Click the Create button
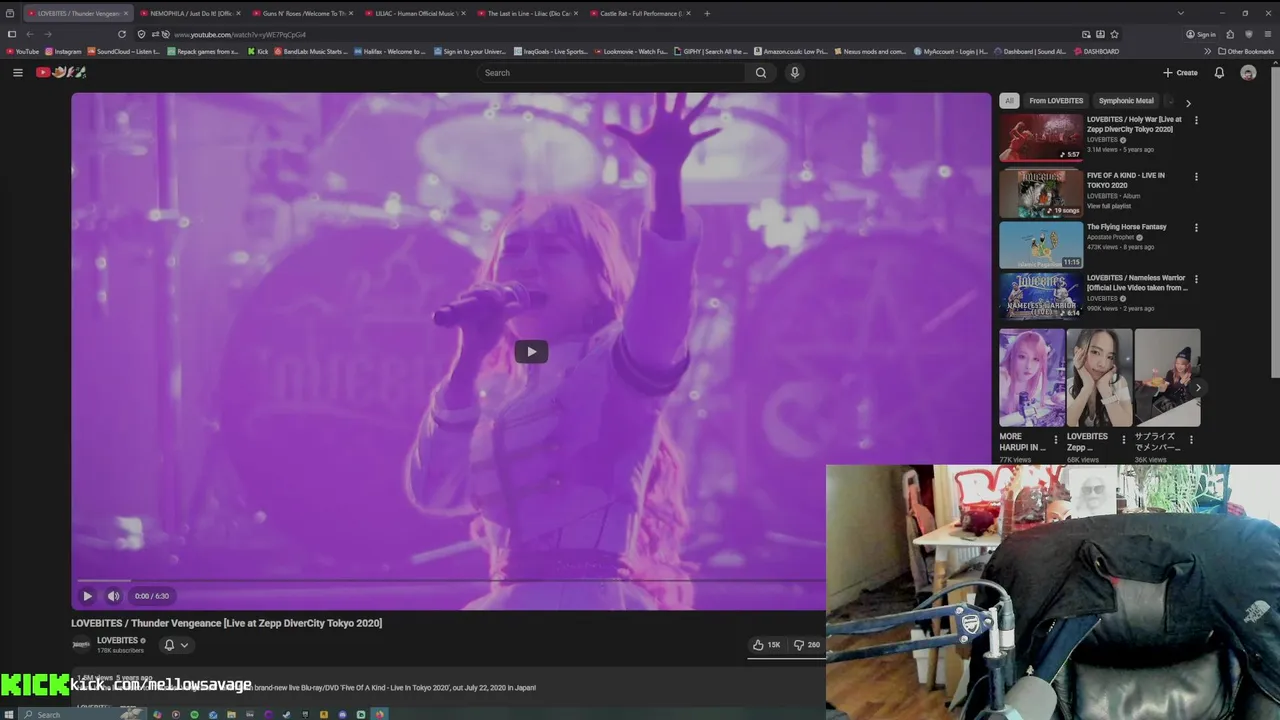 click(1180, 72)
